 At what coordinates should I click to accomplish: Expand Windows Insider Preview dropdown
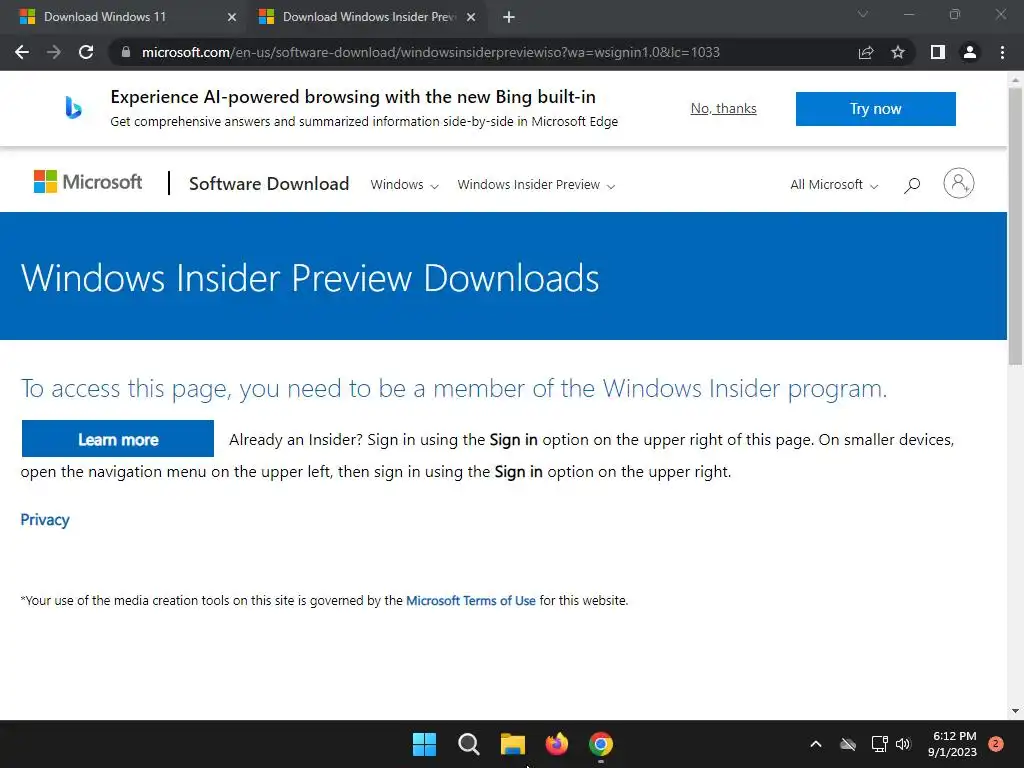(536, 185)
